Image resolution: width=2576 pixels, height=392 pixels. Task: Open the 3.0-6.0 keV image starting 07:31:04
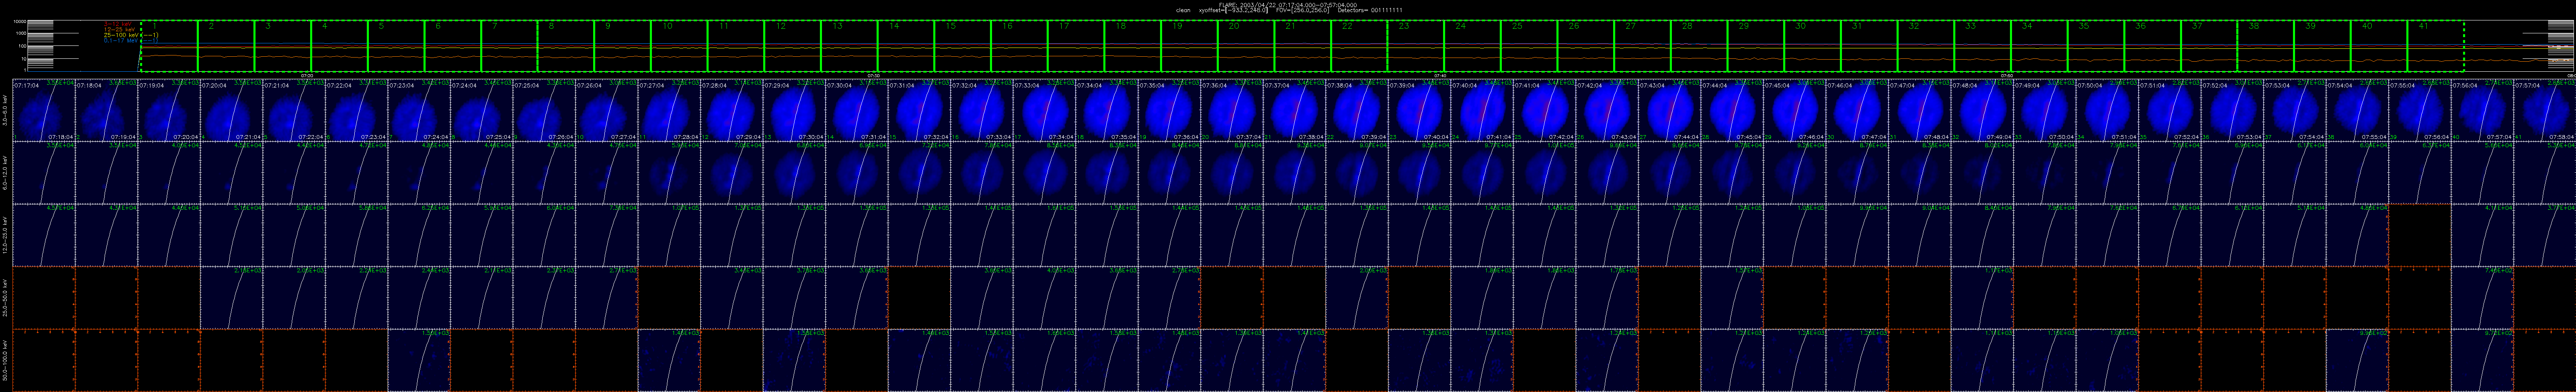[x=919, y=110]
